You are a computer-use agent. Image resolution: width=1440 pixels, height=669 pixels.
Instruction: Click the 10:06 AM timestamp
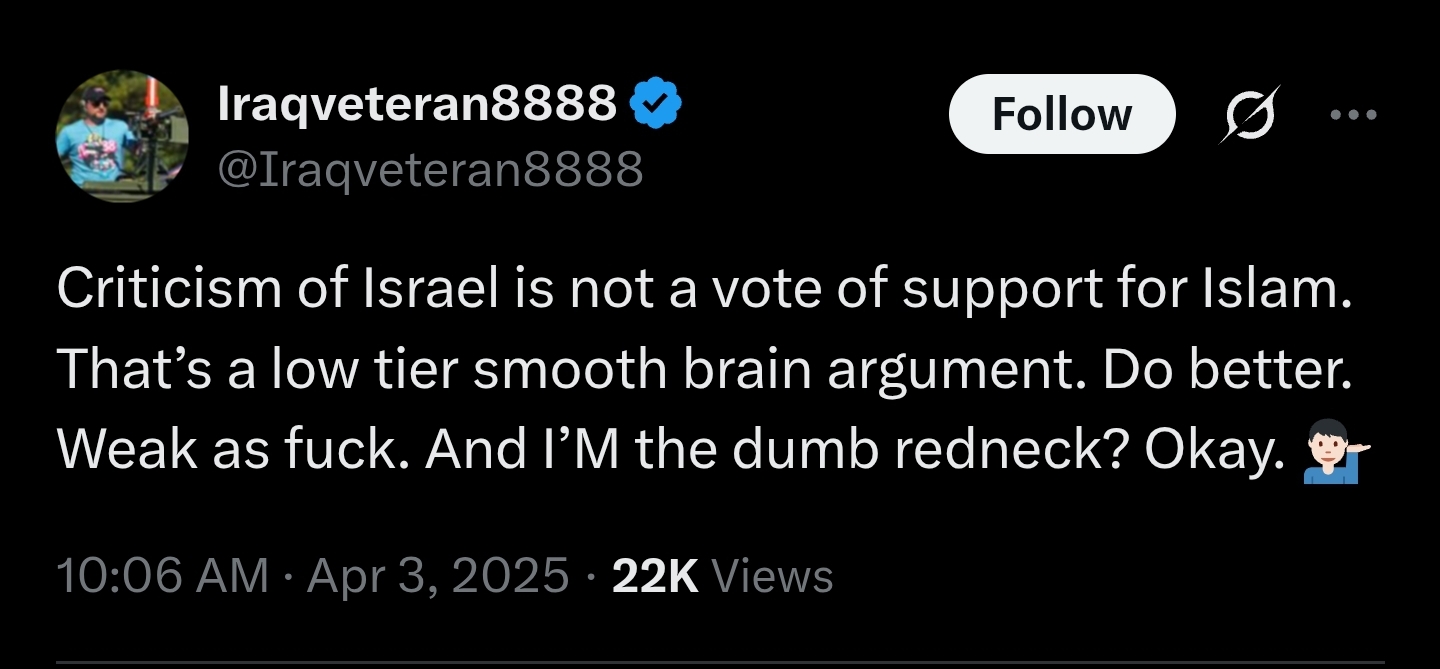point(163,576)
